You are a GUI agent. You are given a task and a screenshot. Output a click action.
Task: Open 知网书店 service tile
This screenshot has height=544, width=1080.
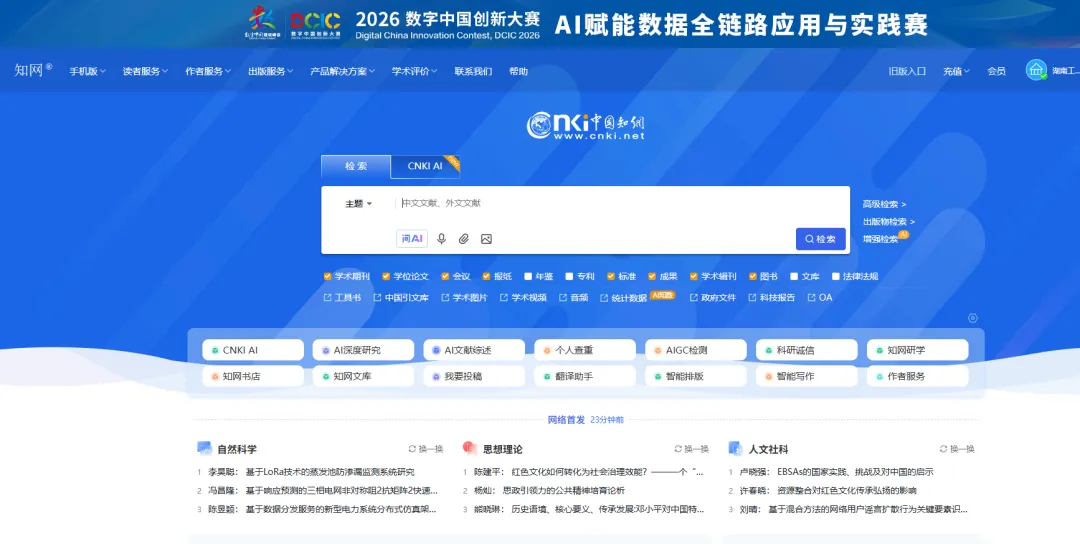pos(253,376)
